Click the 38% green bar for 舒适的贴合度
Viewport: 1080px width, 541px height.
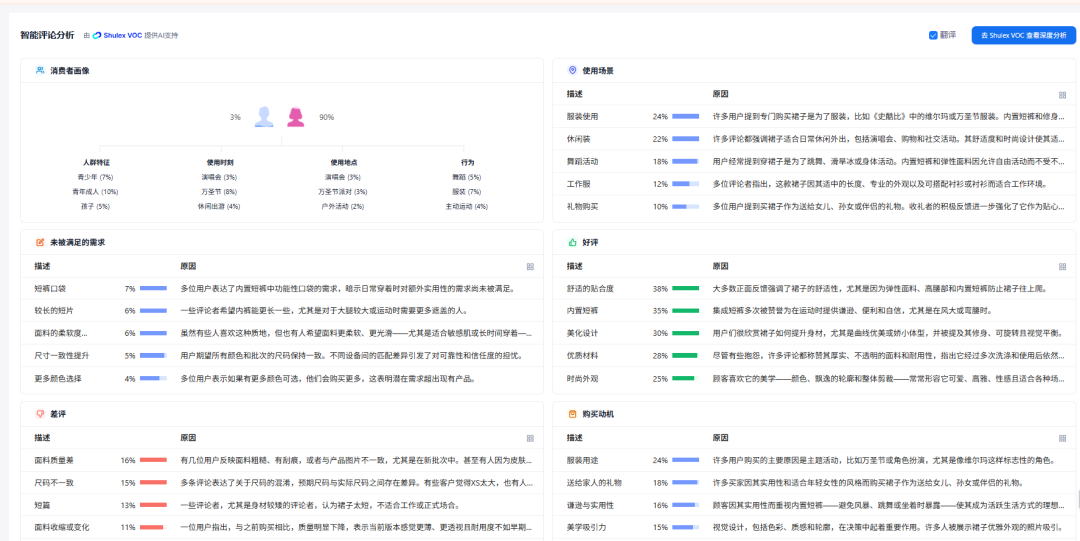pyautogui.click(x=685, y=288)
